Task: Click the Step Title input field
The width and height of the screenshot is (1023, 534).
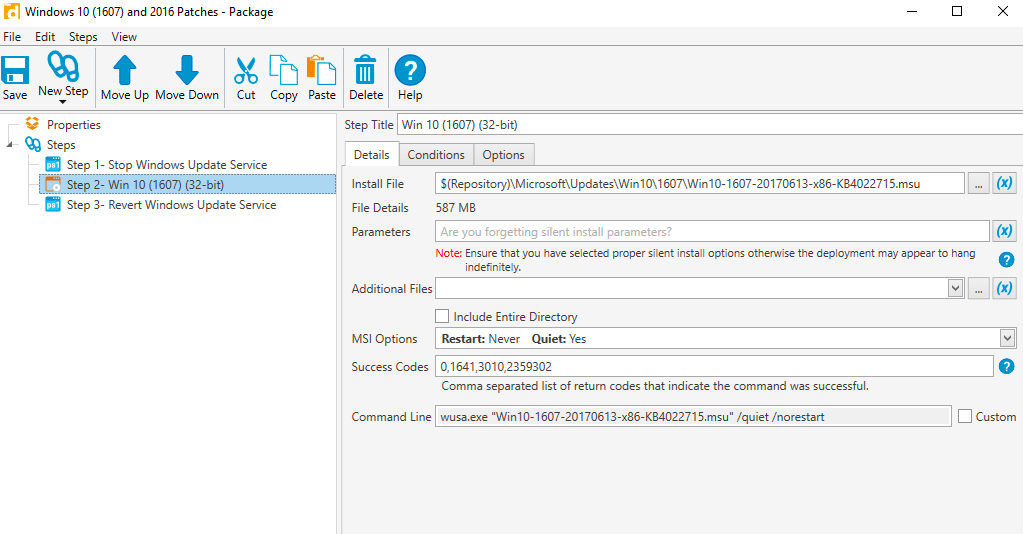Action: tap(710, 125)
